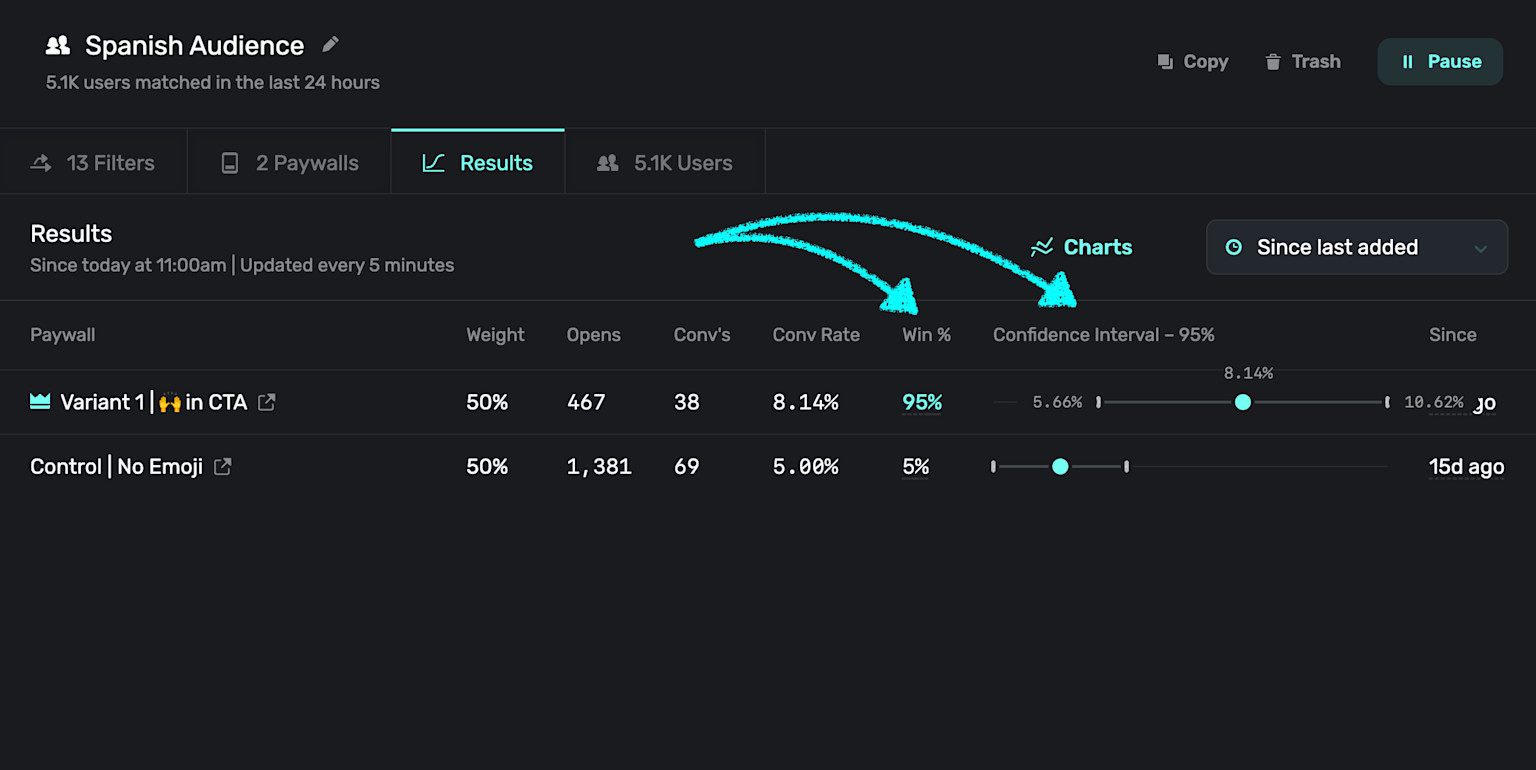Image resolution: width=1536 pixels, height=770 pixels.
Task: Click the crown icon beside Variant 1
Action: coord(40,402)
